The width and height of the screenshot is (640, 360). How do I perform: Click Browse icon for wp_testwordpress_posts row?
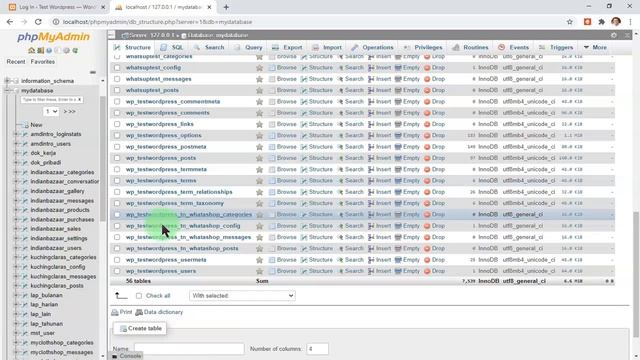pos(272,158)
